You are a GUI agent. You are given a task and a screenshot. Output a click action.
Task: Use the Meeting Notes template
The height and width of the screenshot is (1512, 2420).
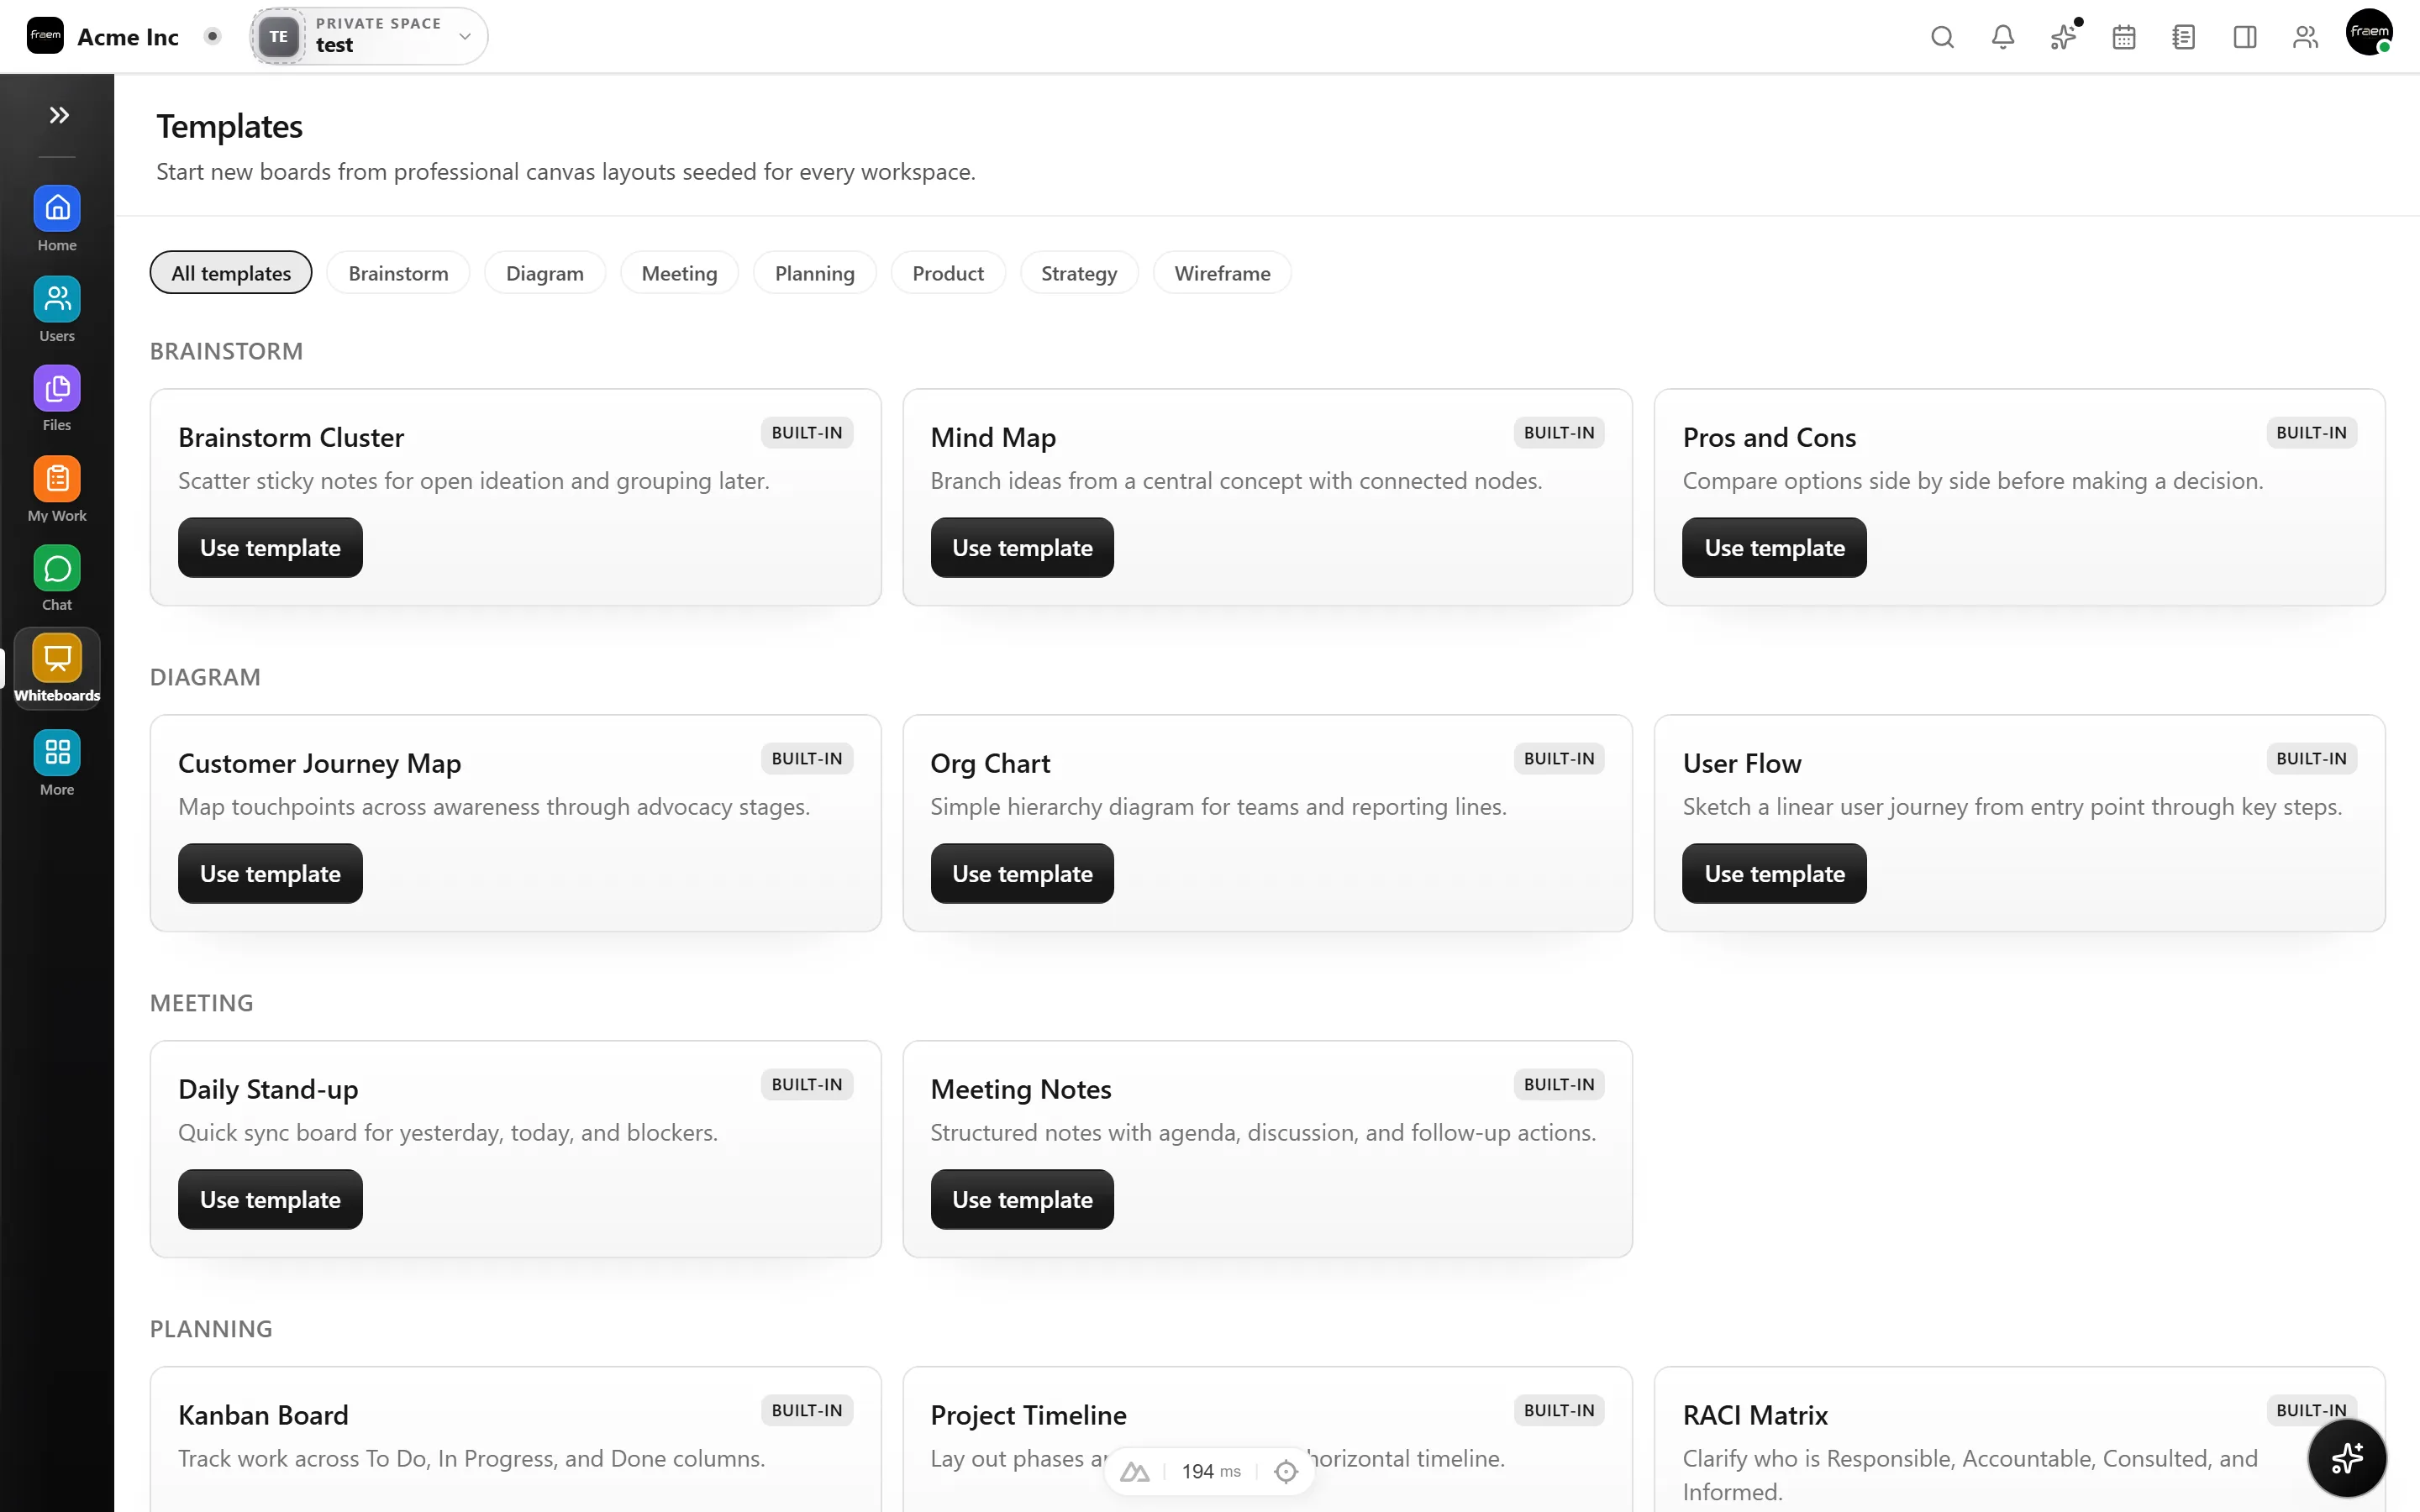pos(1022,1199)
